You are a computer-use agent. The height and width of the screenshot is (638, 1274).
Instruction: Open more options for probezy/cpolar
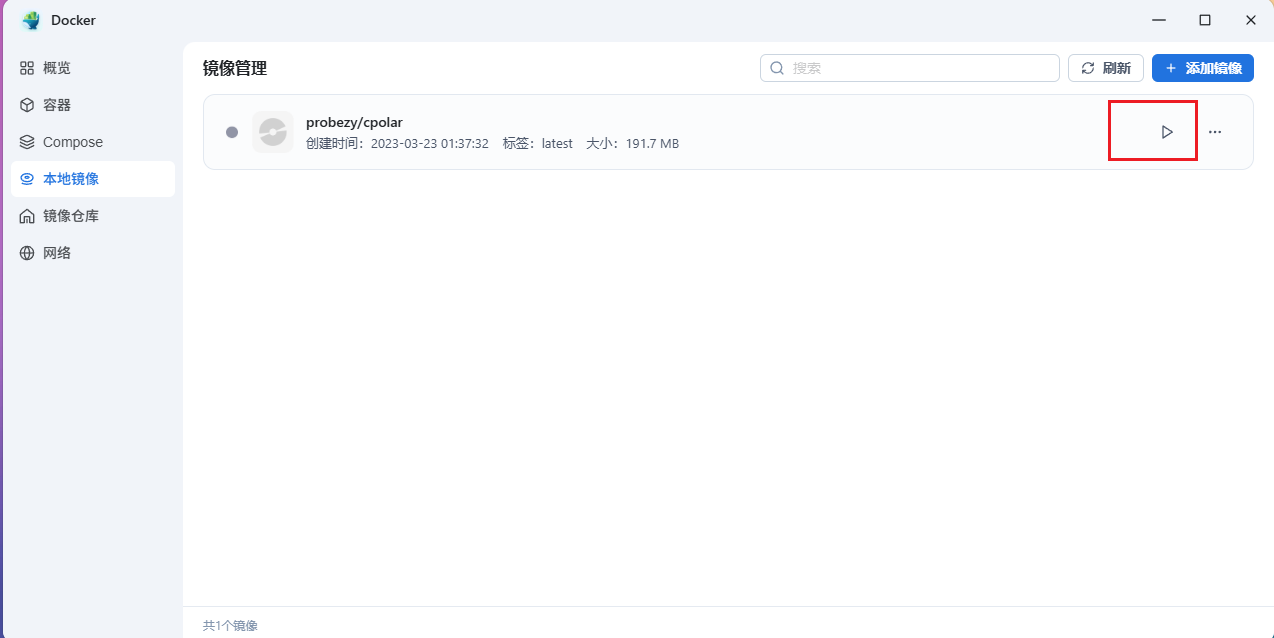coord(1215,132)
